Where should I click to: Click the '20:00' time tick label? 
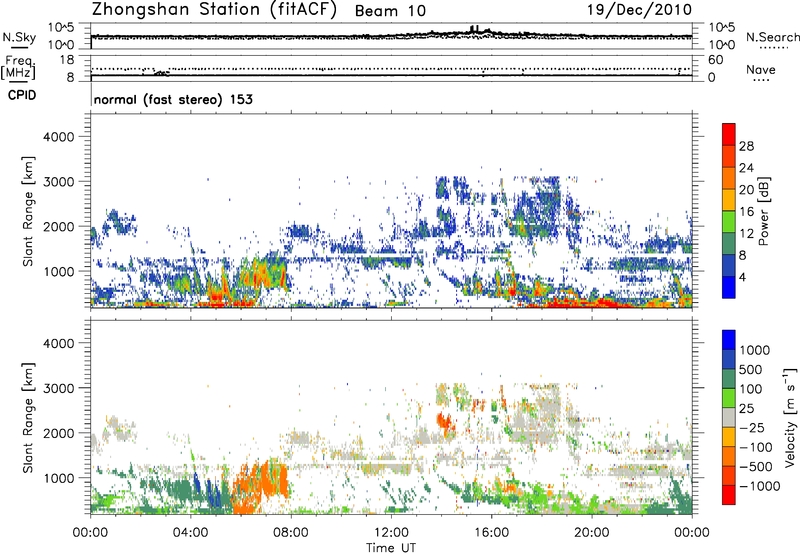click(592, 533)
